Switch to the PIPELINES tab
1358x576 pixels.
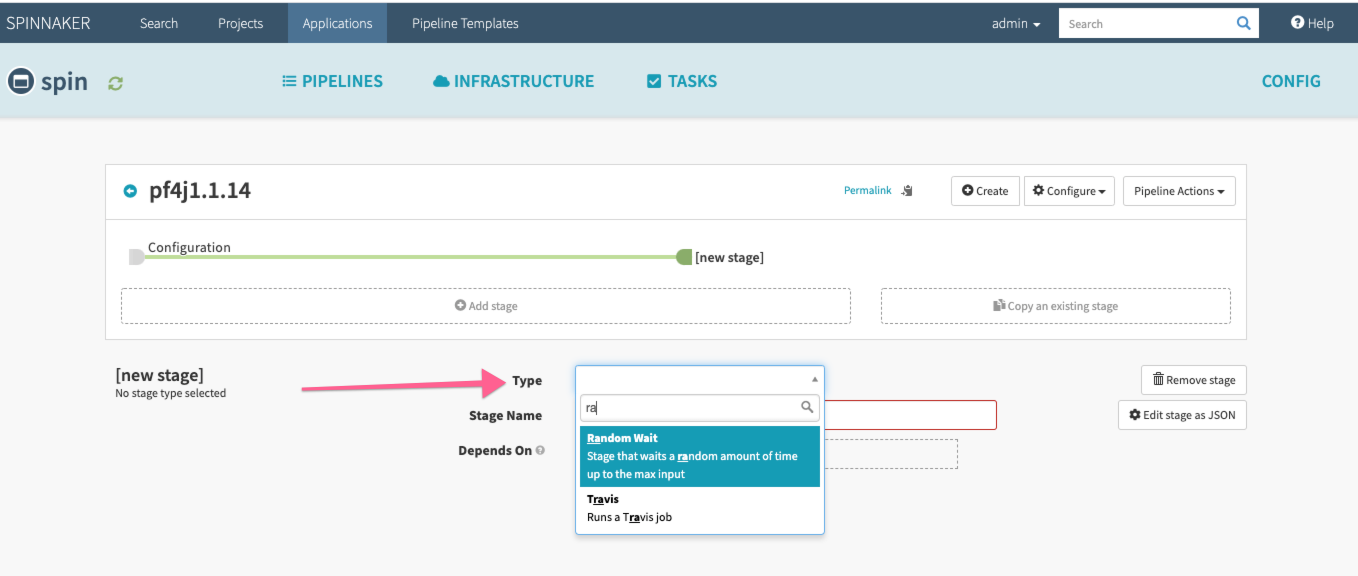[x=333, y=81]
